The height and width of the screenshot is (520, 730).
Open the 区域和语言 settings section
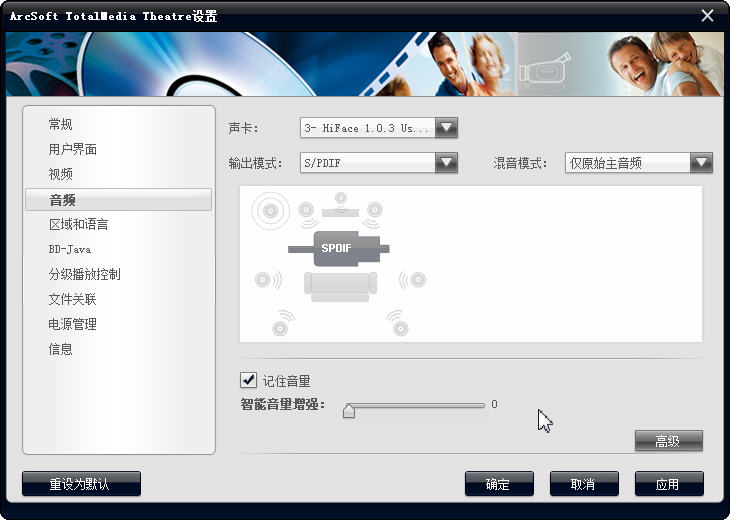pos(79,224)
